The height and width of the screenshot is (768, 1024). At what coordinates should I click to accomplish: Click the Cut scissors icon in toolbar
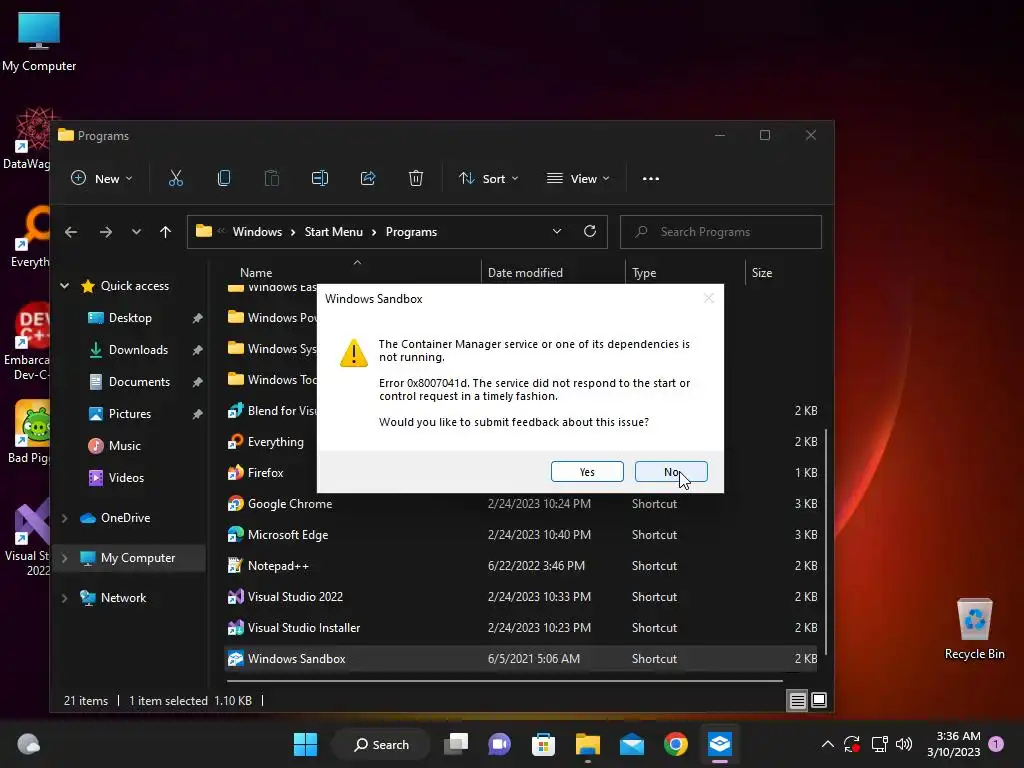pyautogui.click(x=176, y=178)
